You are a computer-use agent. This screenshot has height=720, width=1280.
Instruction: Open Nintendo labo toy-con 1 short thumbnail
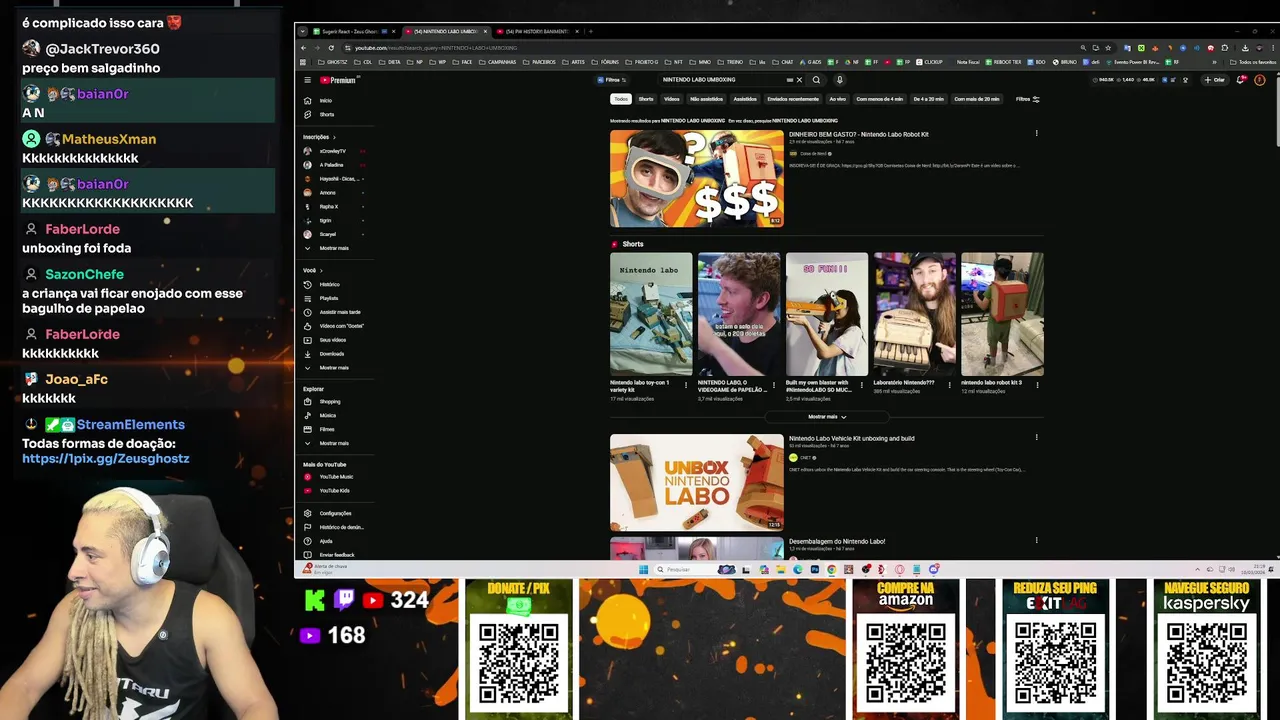[x=651, y=314]
